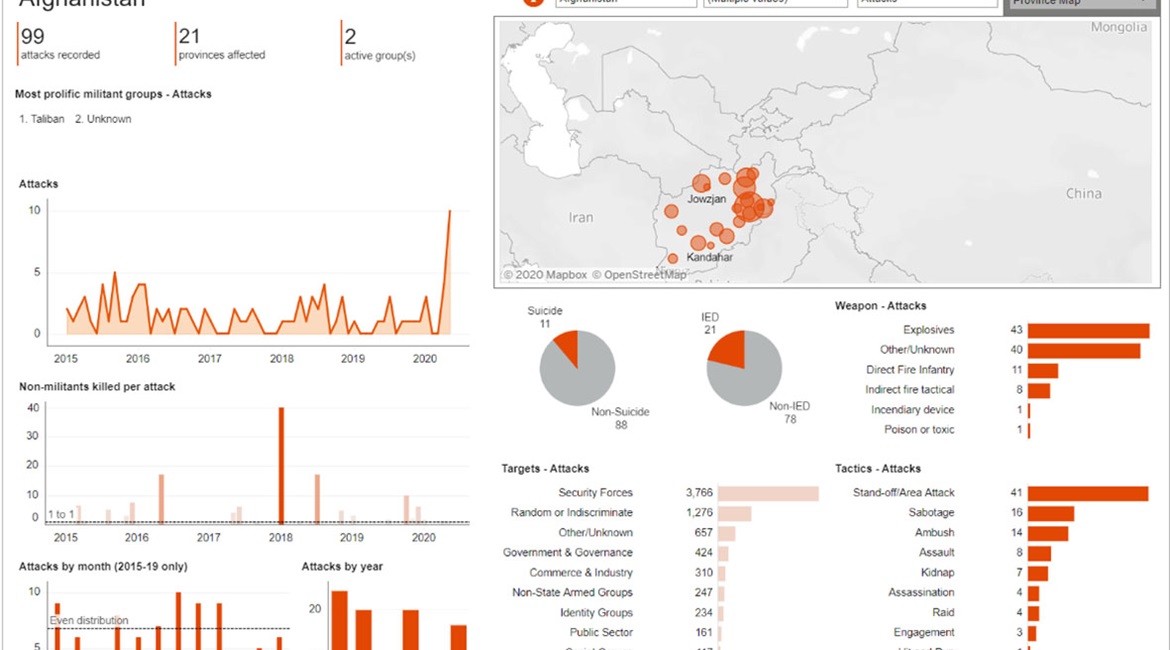This screenshot has width=1170, height=650.
Task: Click '1. Taliban' in prolific groups list
Action: point(42,119)
